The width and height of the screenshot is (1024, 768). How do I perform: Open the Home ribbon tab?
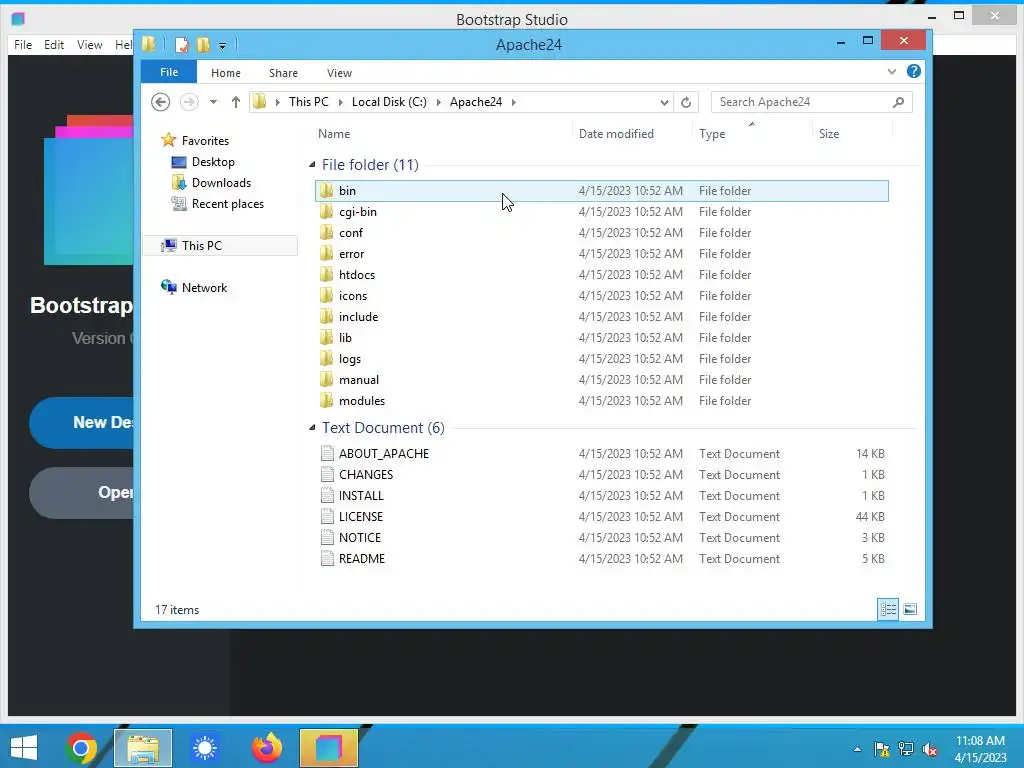pyautogui.click(x=225, y=72)
